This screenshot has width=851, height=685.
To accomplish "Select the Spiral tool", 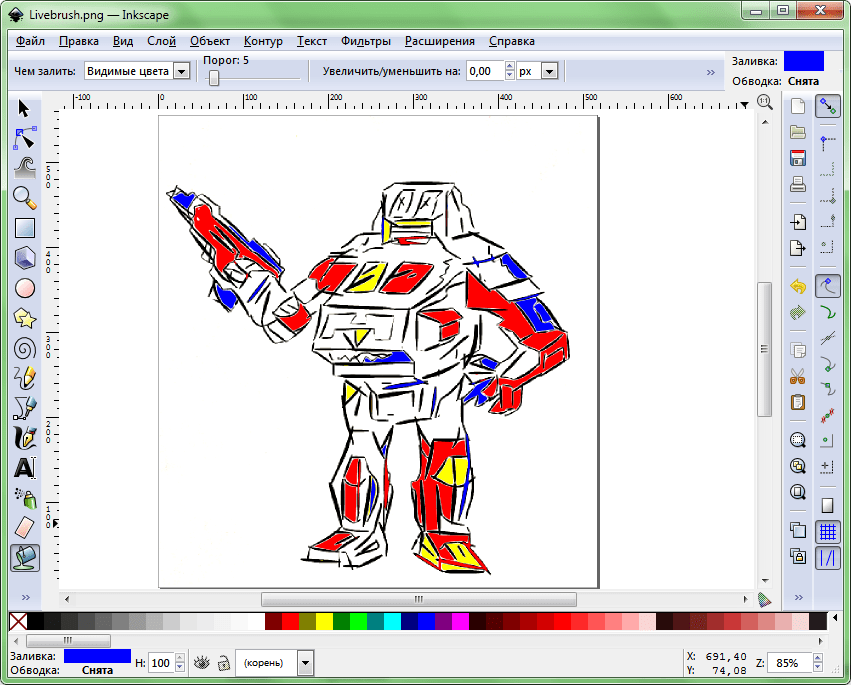I will (x=25, y=348).
